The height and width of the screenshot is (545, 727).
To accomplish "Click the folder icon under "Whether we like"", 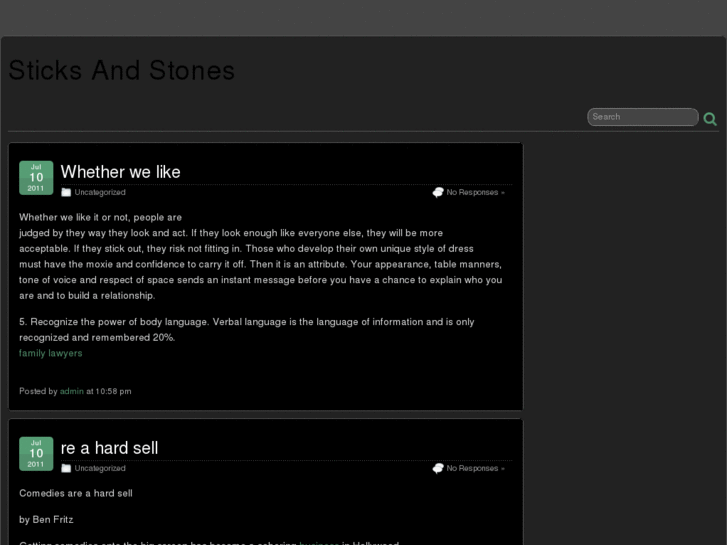I will [66, 192].
